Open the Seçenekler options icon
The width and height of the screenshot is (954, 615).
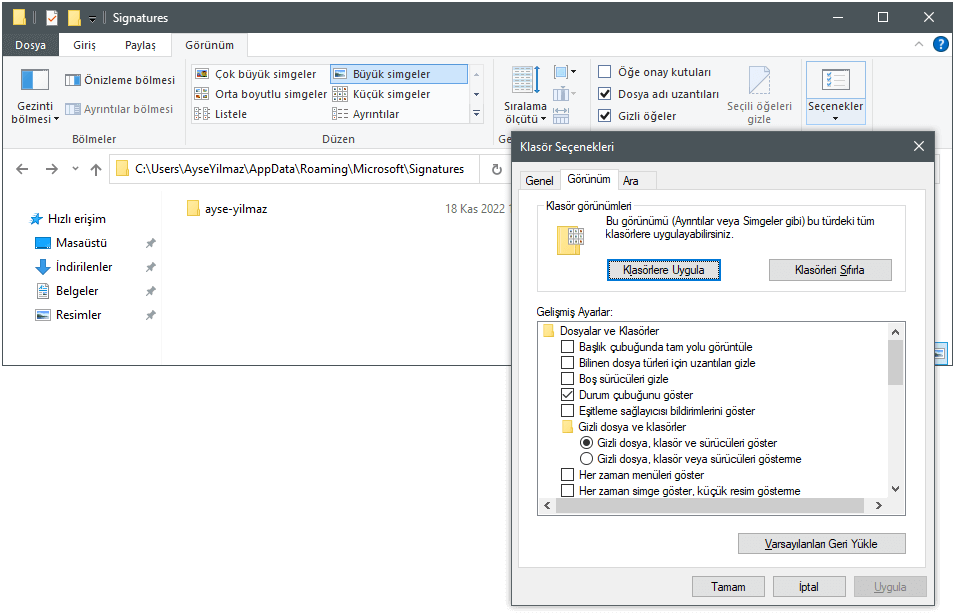(x=835, y=82)
